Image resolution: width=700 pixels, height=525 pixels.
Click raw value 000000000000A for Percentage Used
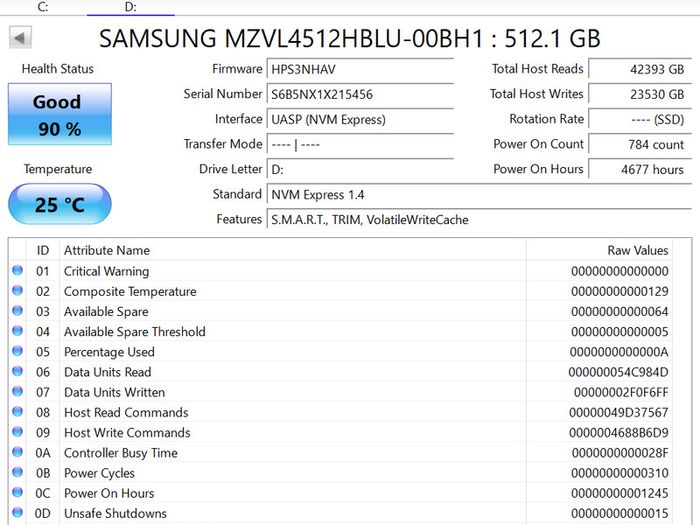[619, 352]
